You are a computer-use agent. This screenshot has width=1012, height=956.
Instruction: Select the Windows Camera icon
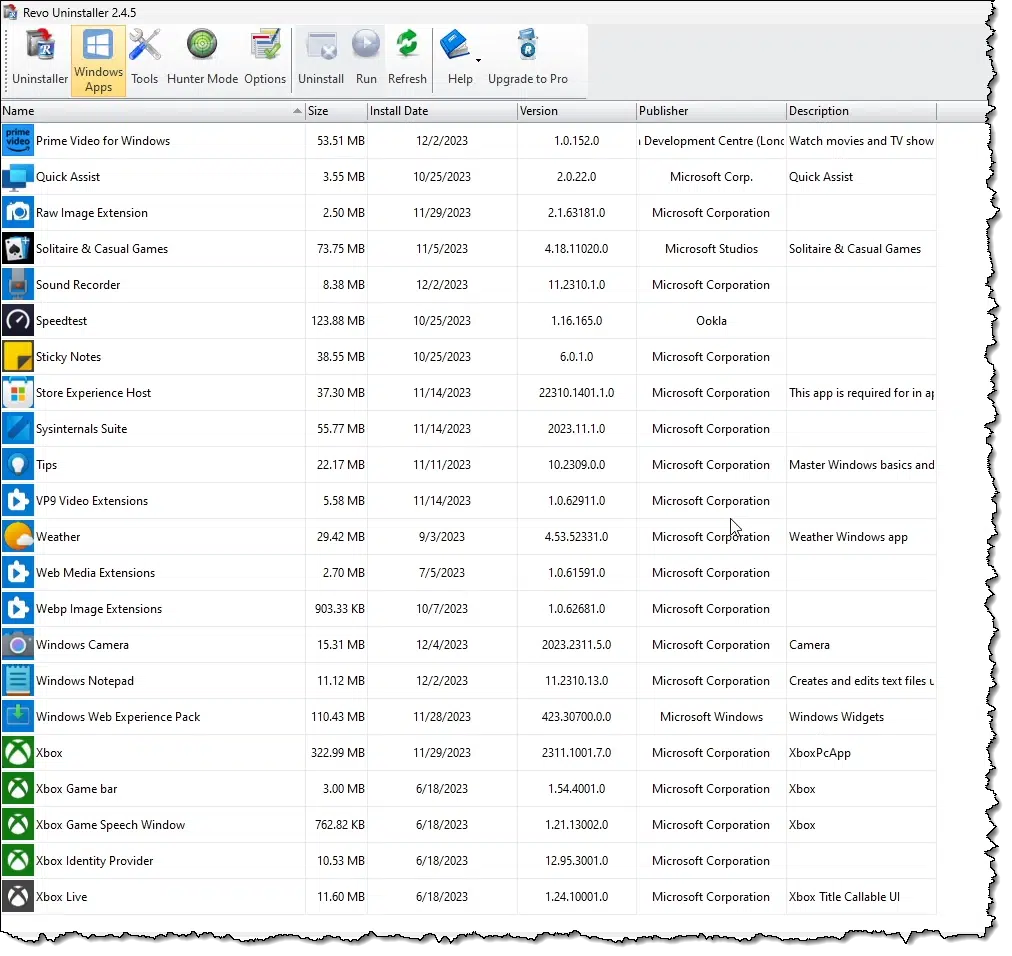(18, 645)
